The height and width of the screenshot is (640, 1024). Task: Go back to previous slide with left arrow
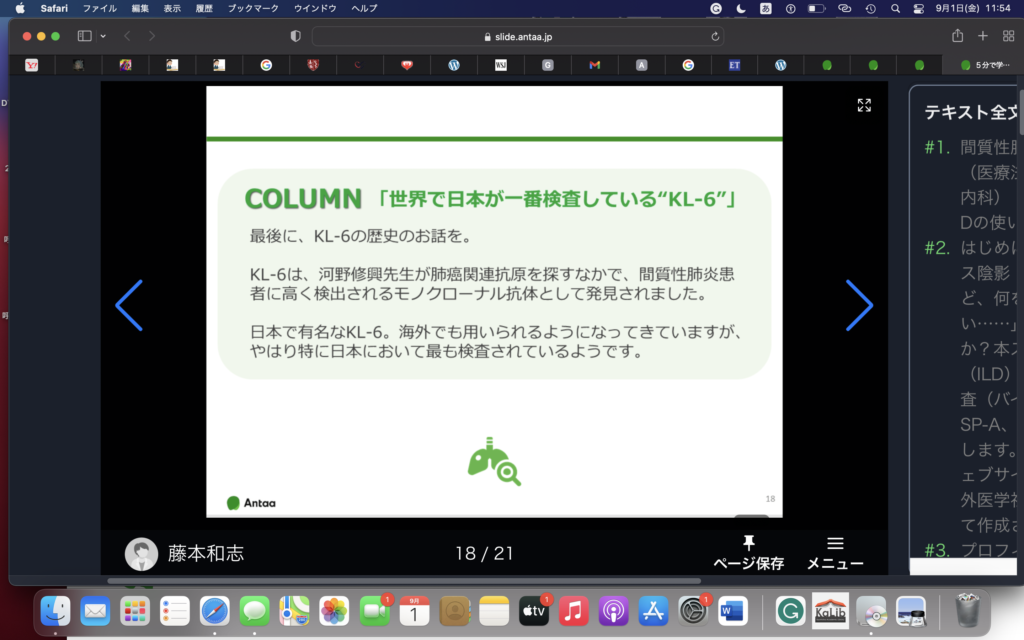click(129, 305)
